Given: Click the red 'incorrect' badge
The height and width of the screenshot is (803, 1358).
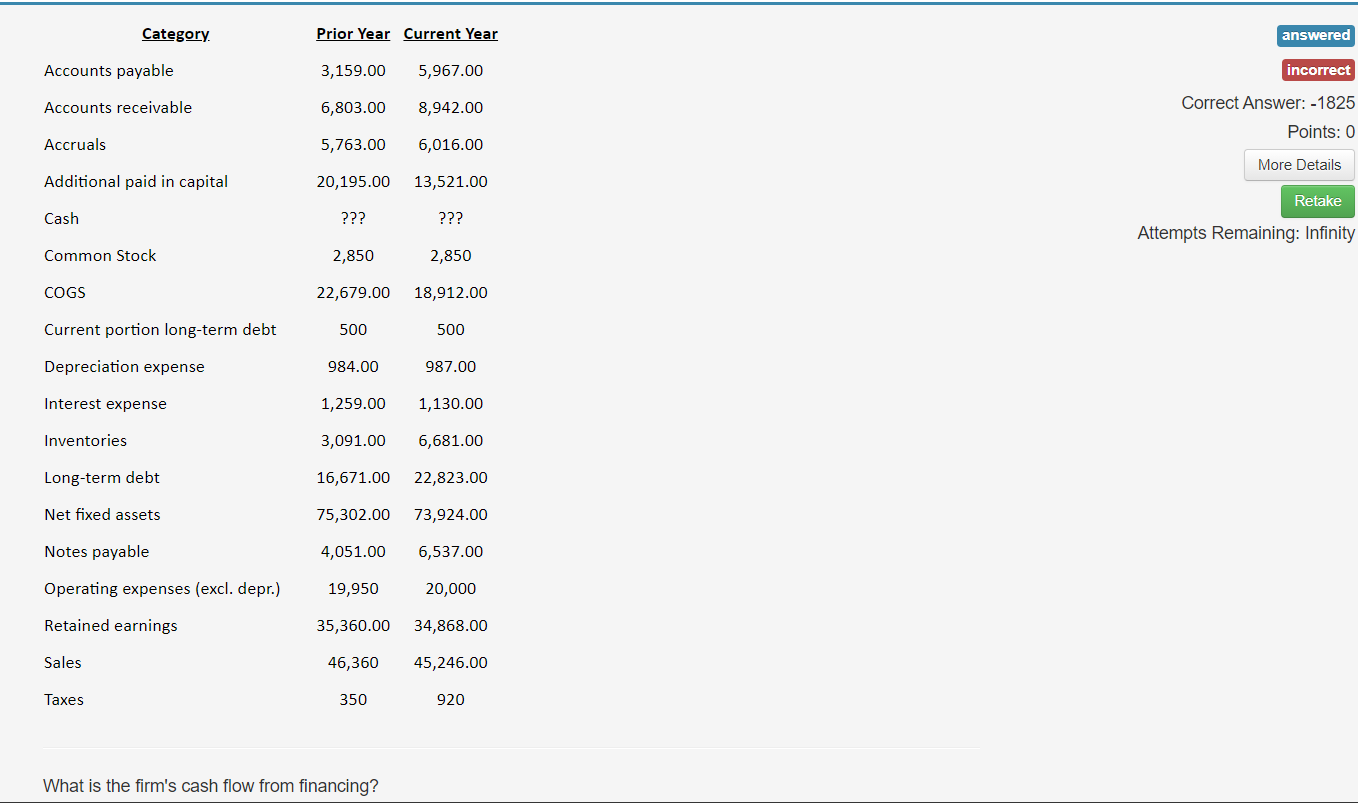Looking at the screenshot, I should pos(1318,70).
